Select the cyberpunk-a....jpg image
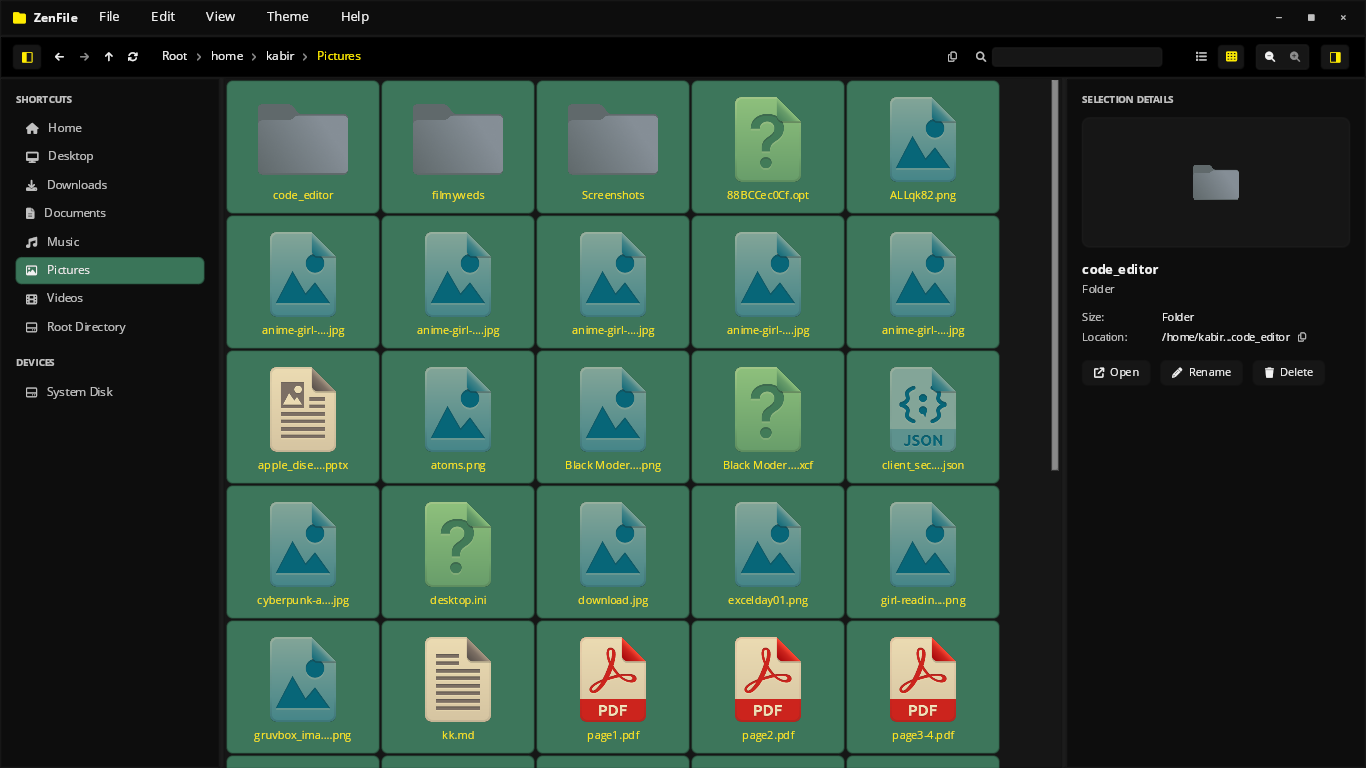 [303, 552]
